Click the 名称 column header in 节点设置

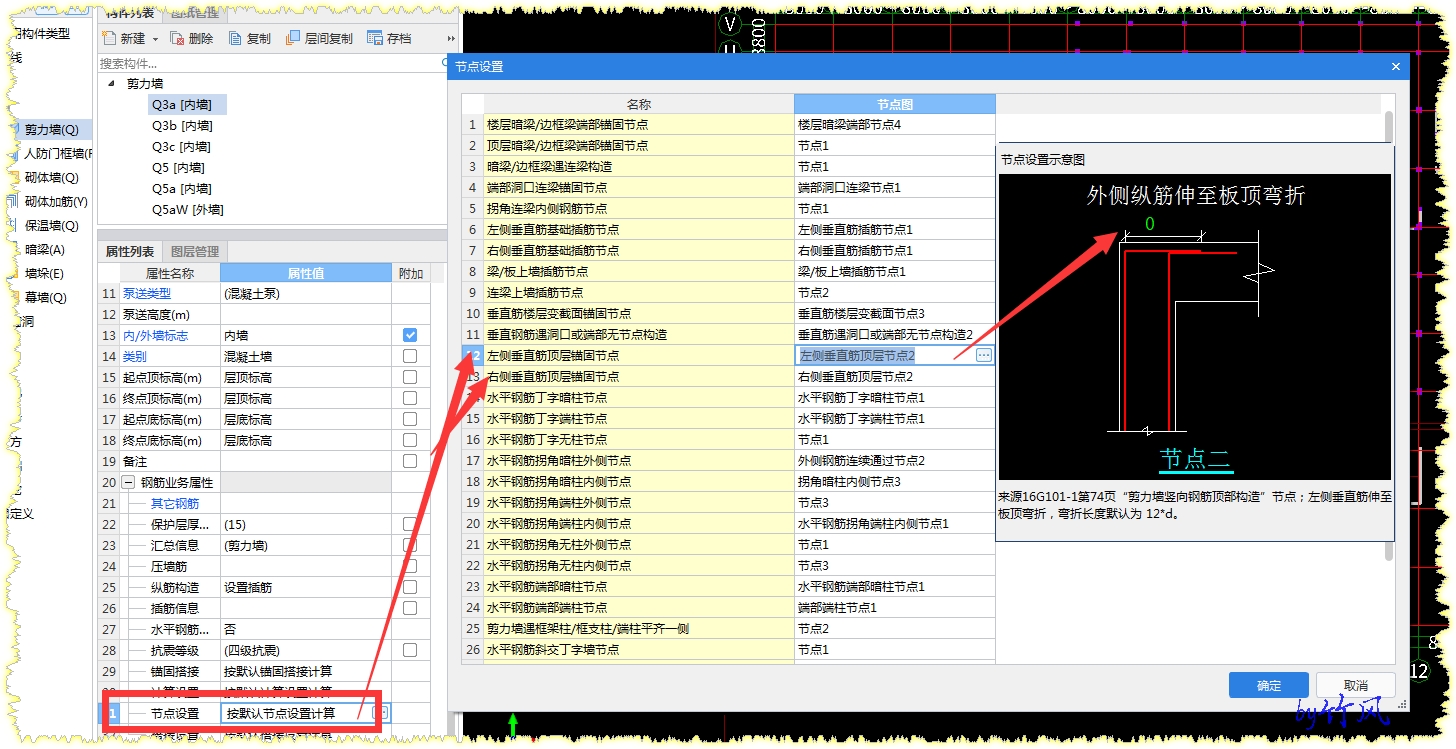tap(639, 104)
